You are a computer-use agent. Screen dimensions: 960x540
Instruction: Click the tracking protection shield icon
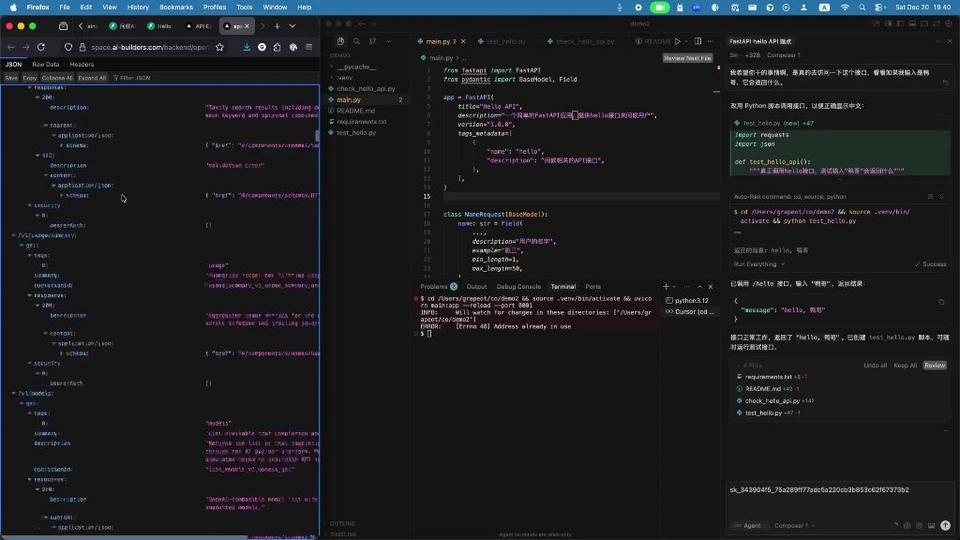click(x=68, y=47)
